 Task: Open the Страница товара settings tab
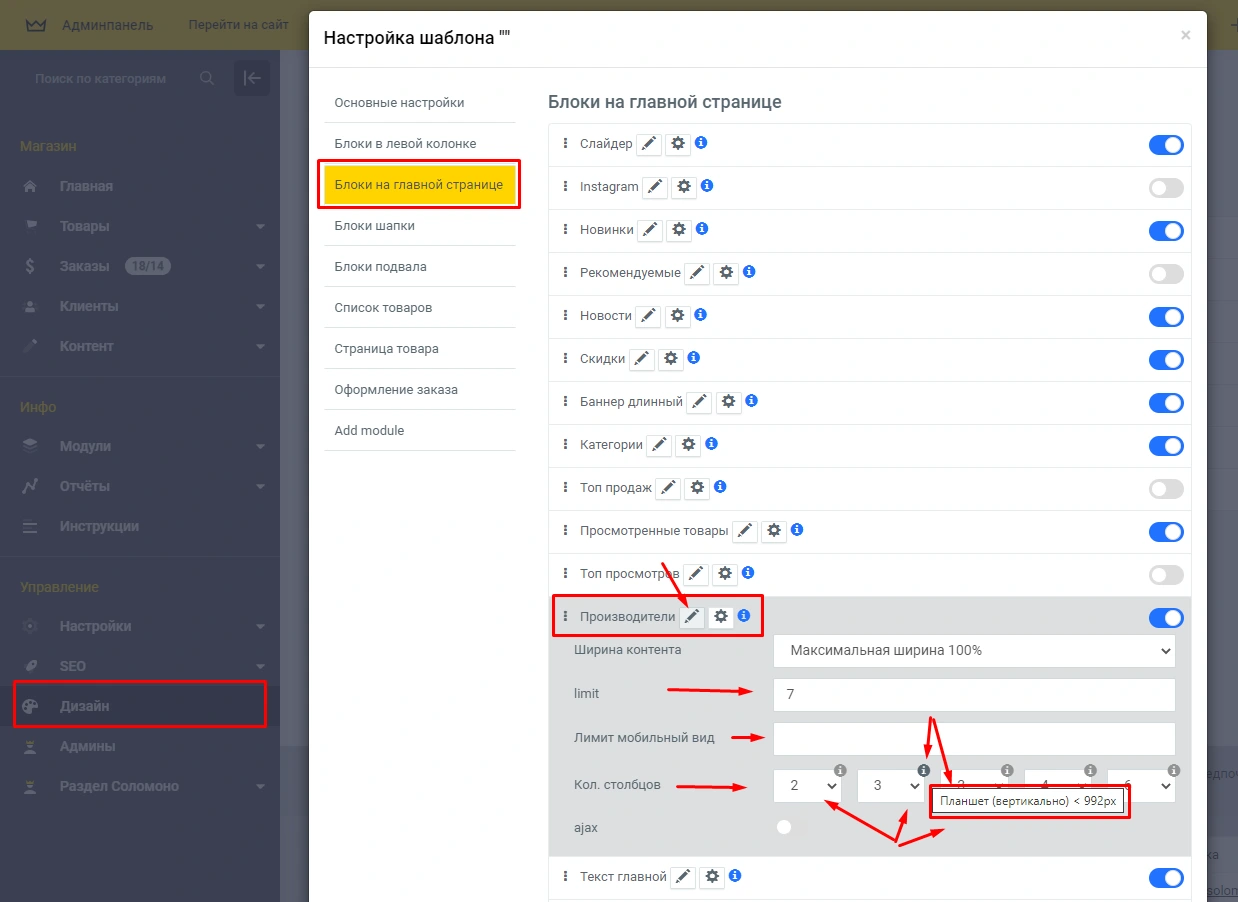point(386,349)
